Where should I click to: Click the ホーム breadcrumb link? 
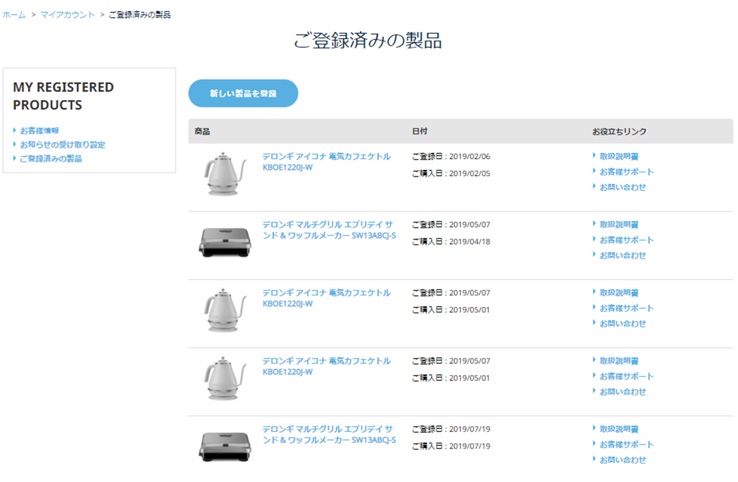click(14, 15)
